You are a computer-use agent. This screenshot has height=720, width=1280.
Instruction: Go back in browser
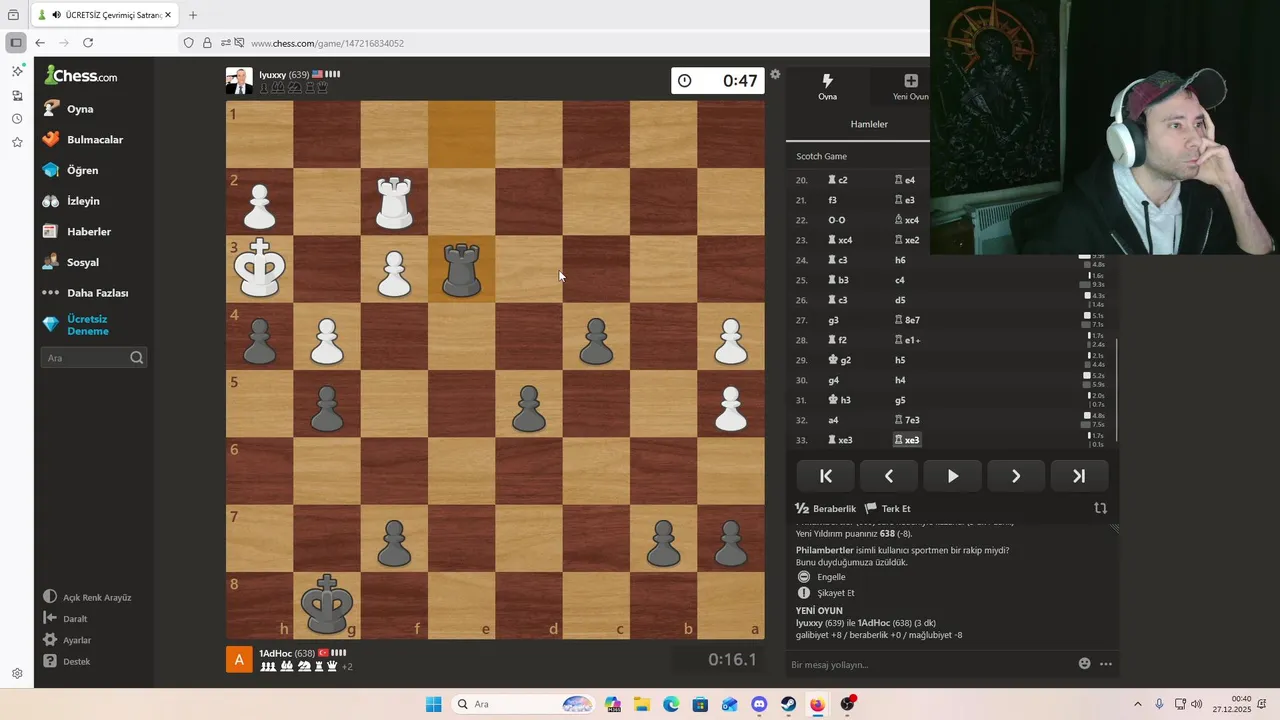40,43
